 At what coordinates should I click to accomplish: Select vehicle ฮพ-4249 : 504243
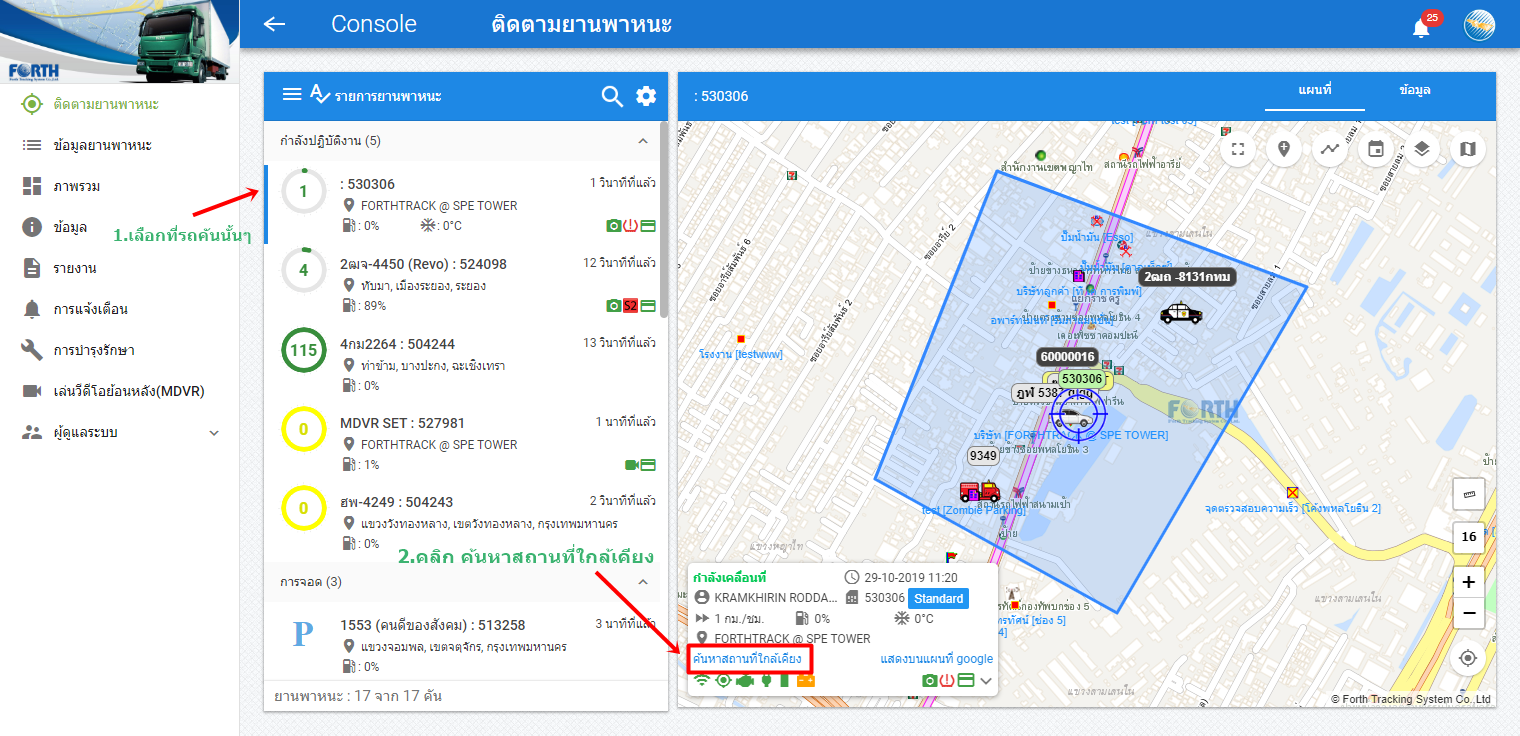(x=464, y=522)
